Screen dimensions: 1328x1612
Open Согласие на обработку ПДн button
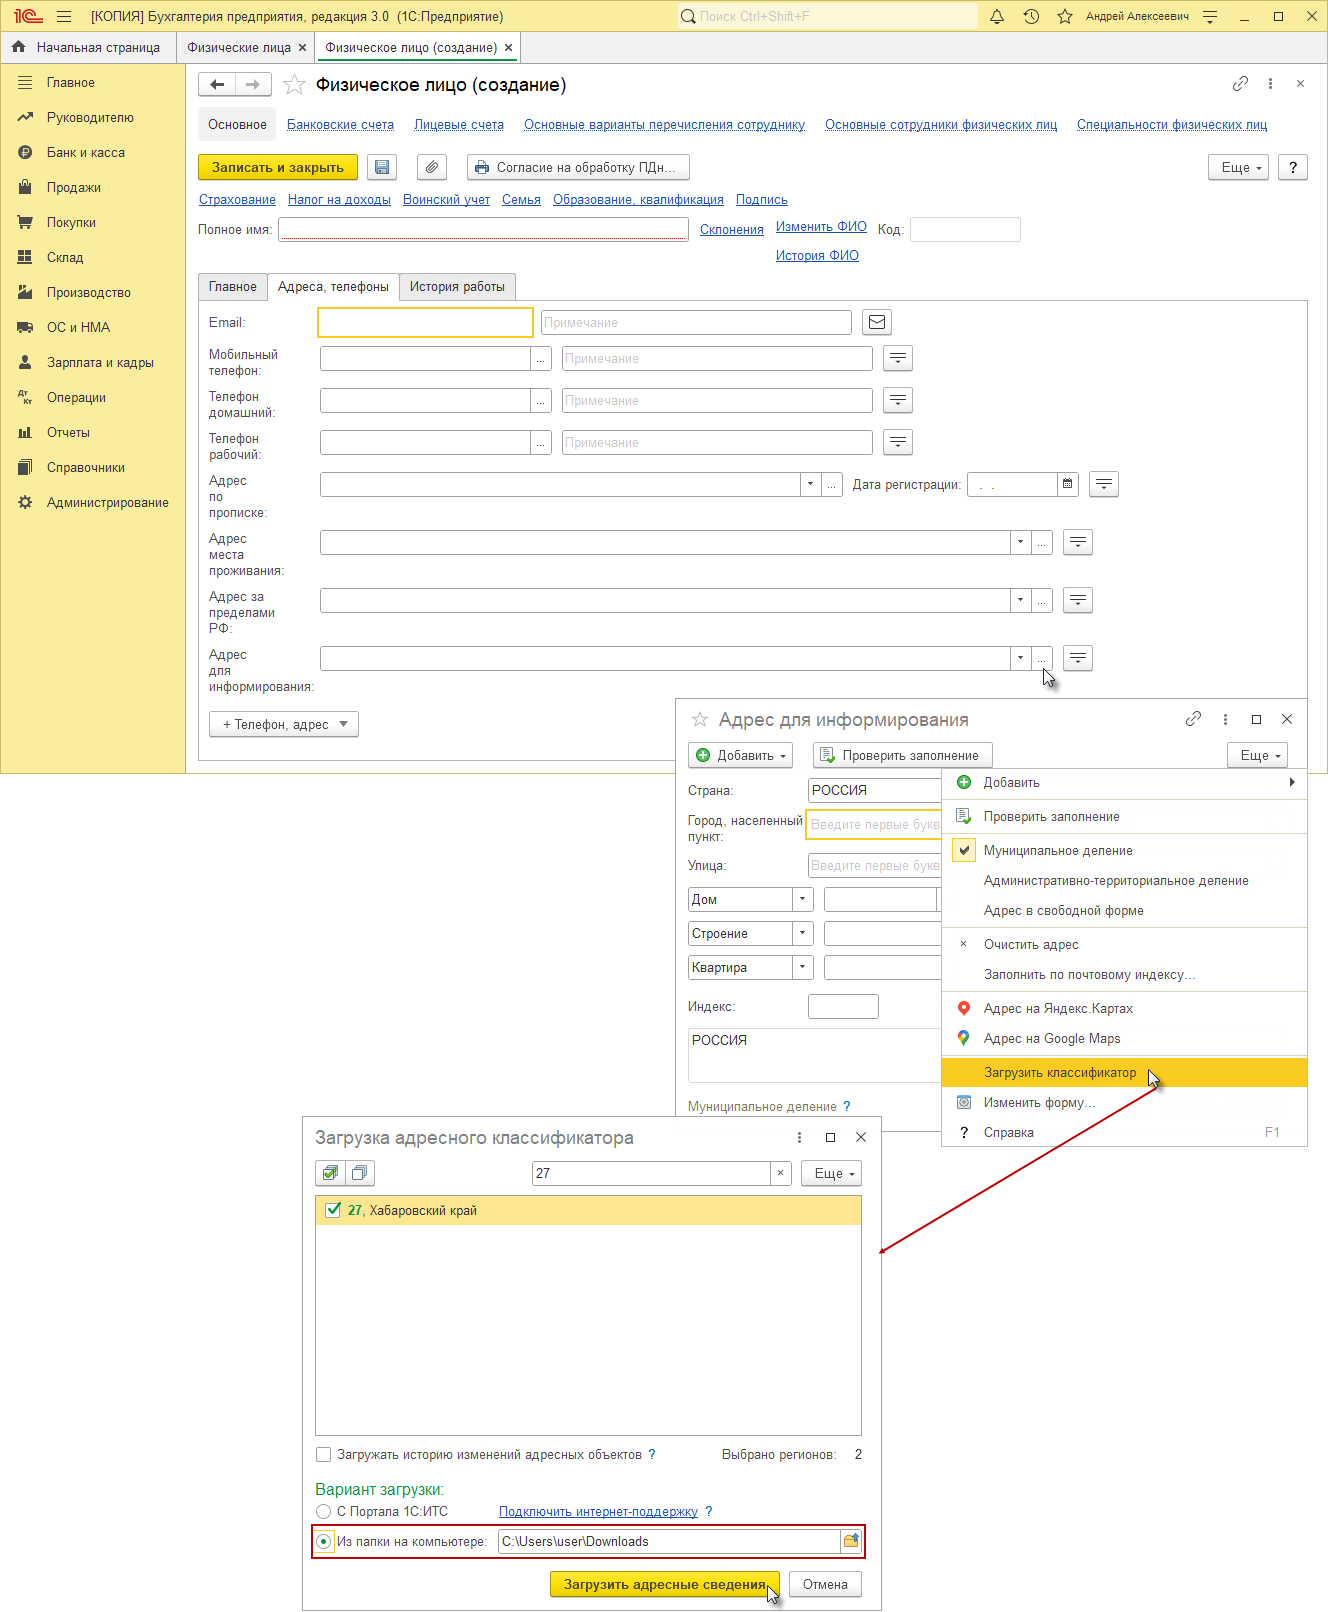(x=578, y=167)
